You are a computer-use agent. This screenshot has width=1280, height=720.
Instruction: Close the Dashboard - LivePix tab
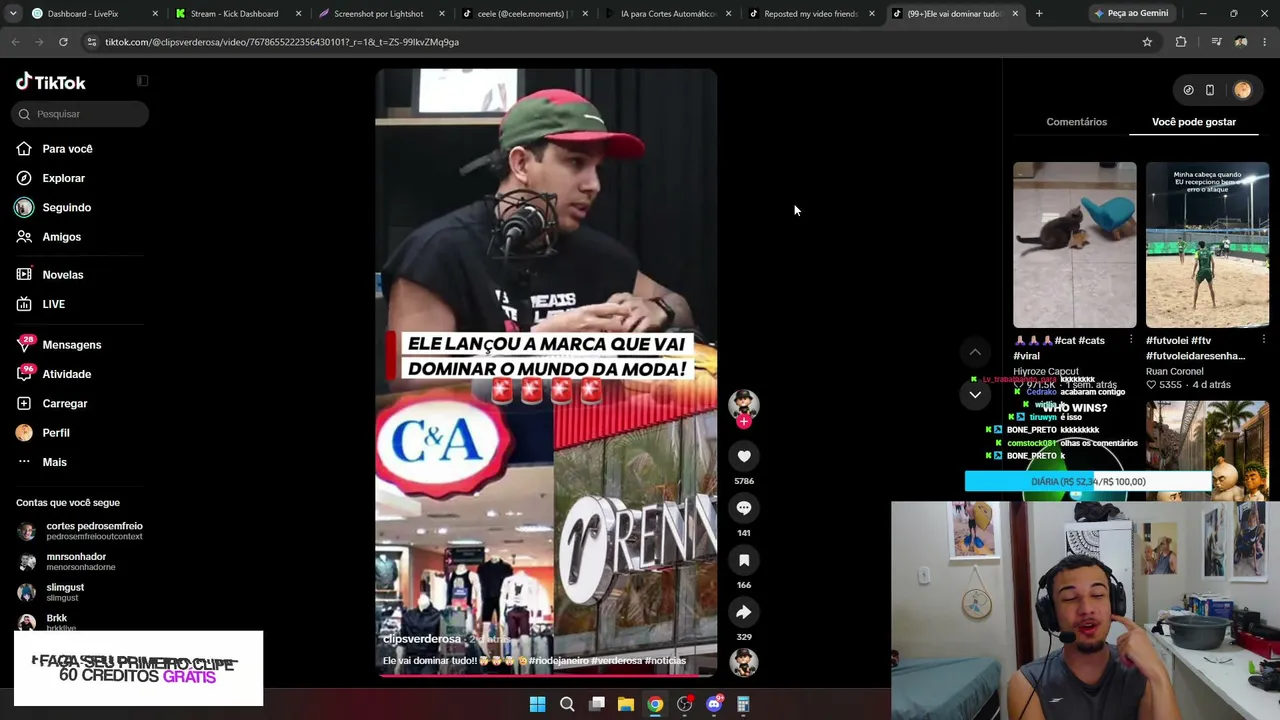[x=155, y=14]
